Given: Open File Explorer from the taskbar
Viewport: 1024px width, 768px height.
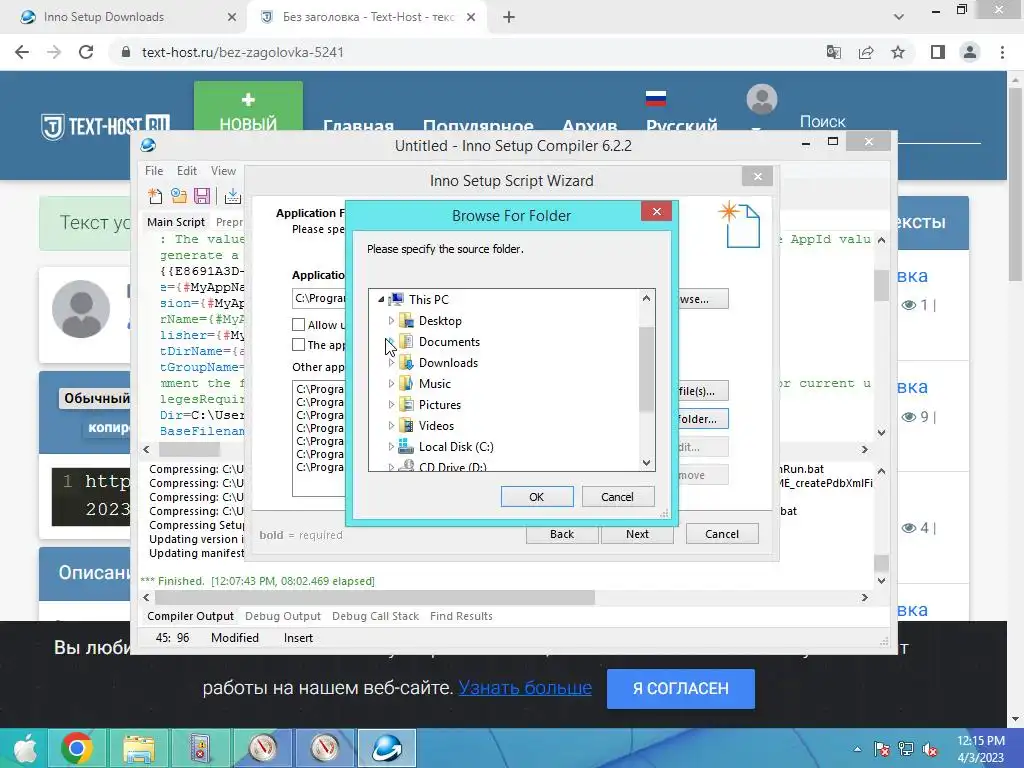Looking at the screenshot, I should pos(138,748).
